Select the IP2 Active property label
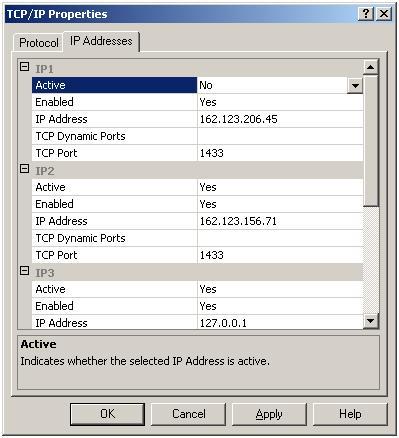Screen dimensions: 399x438 (50, 187)
